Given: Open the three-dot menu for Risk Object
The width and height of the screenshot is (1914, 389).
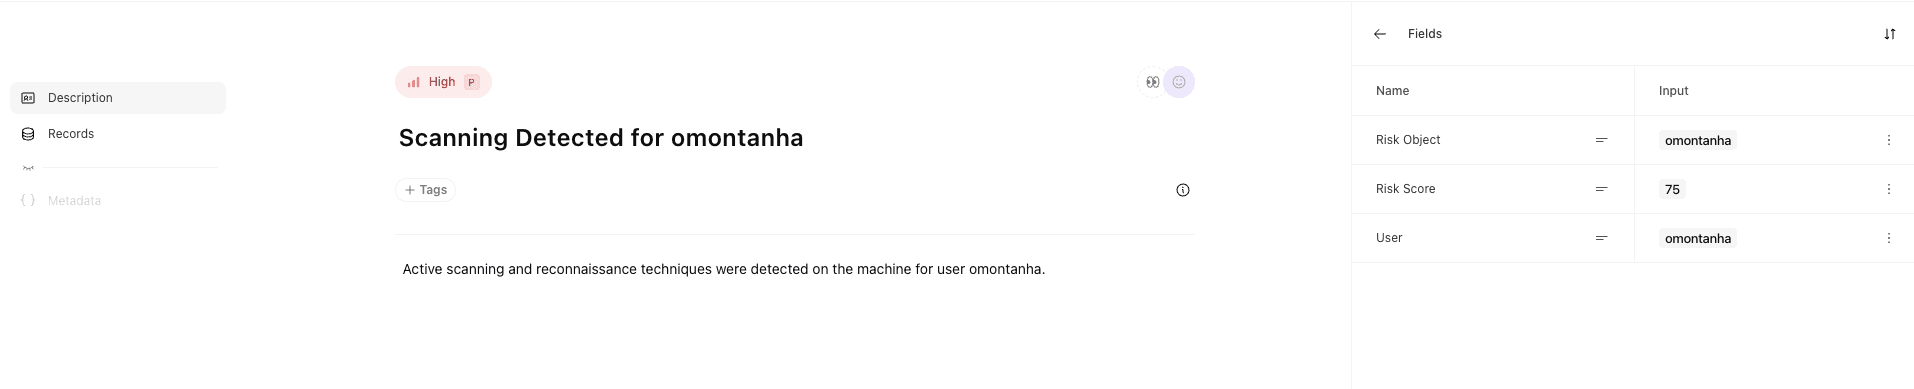Looking at the screenshot, I should click(1888, 140).
